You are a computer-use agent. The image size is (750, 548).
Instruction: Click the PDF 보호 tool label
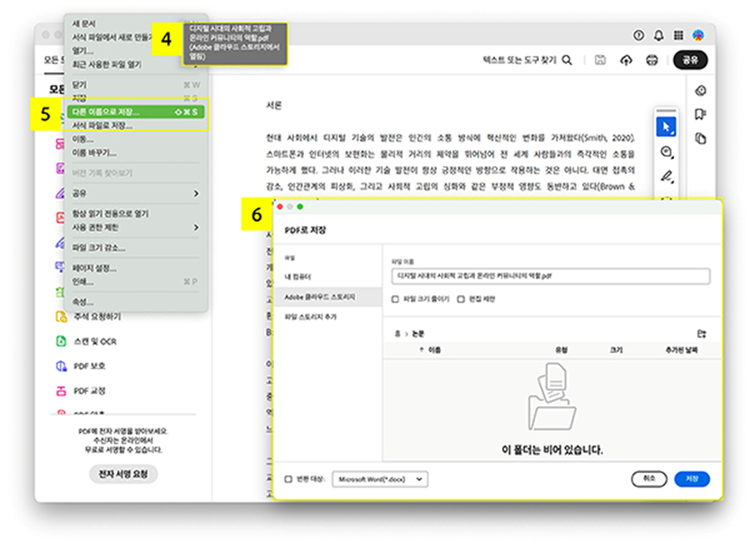click(89, 366)
